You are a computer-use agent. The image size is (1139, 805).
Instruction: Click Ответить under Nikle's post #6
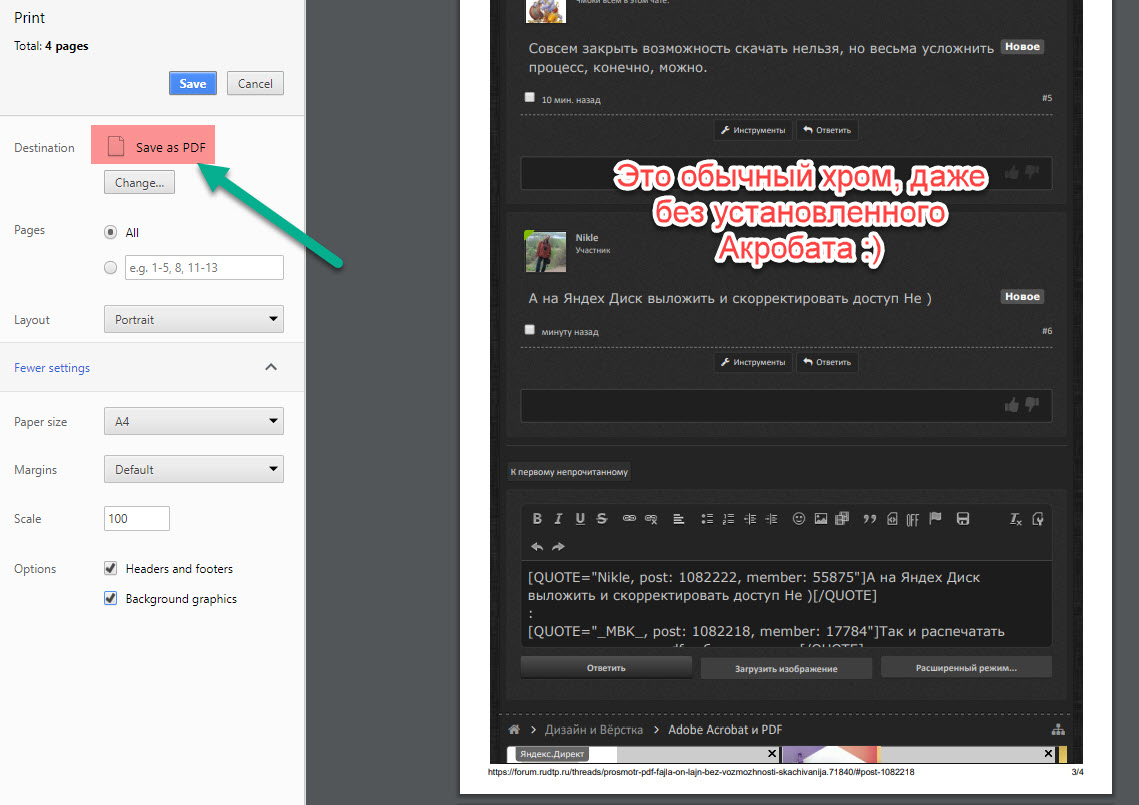click(x=827, y=362)
